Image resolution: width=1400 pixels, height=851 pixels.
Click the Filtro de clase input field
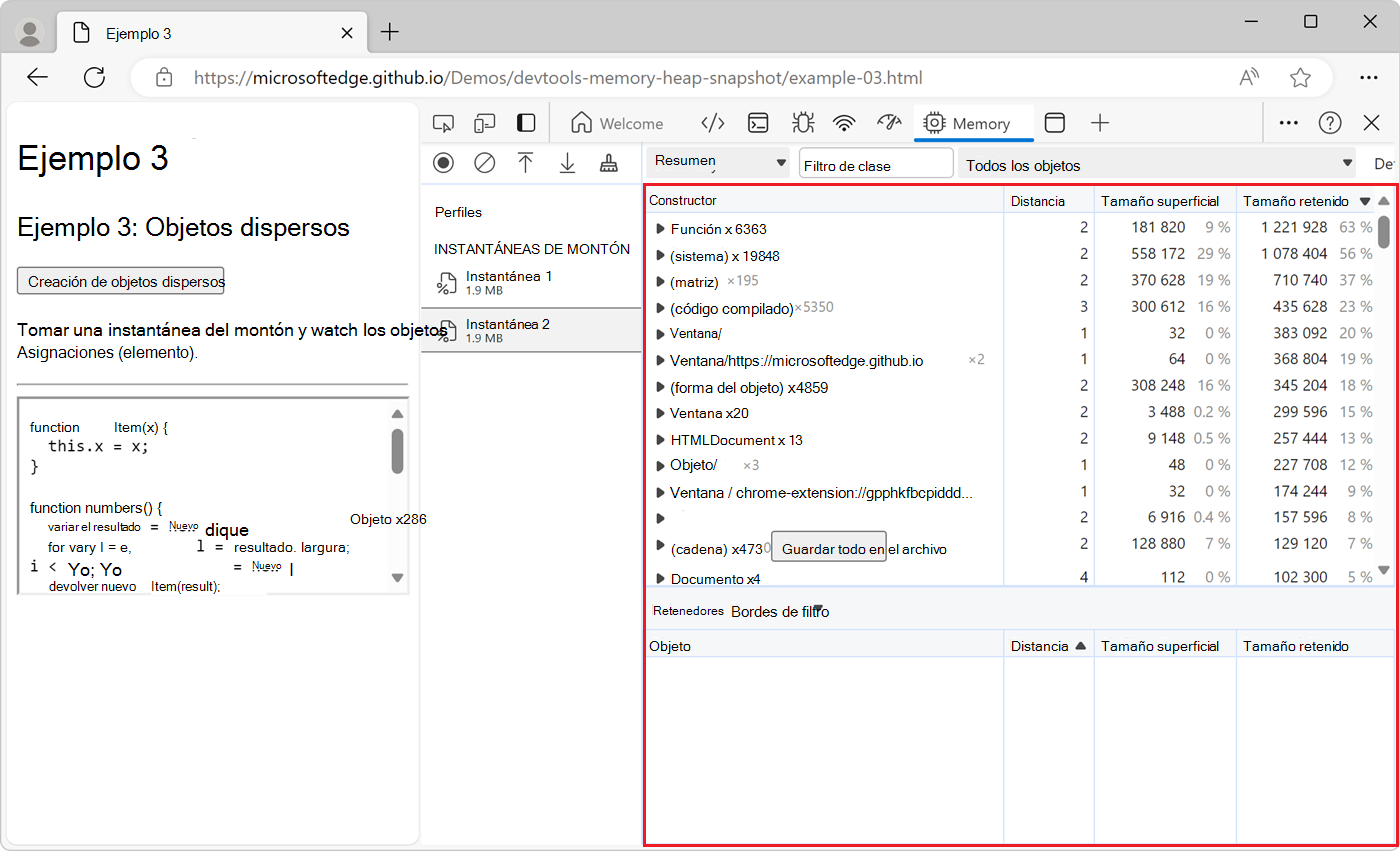pyautogui.click(x=875, y=165)
